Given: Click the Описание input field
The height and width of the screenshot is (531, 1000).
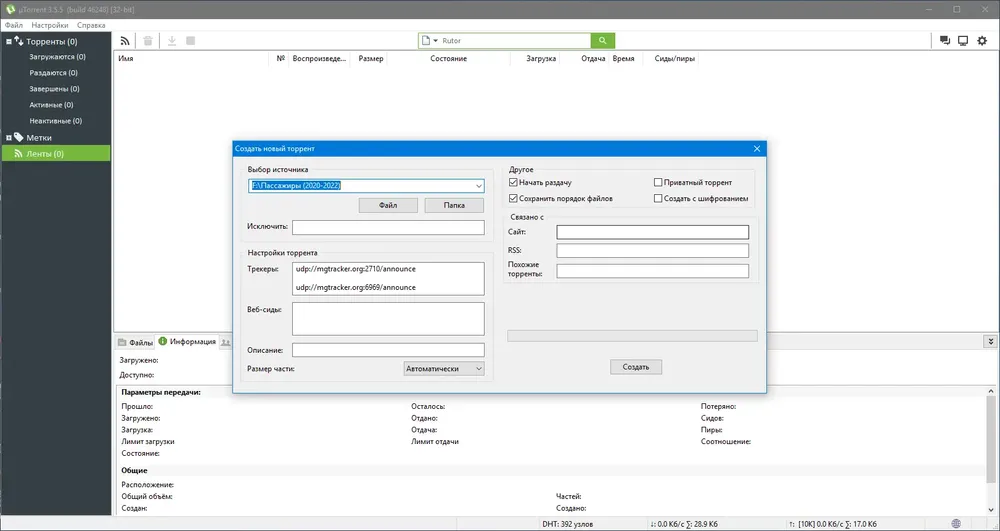Looking at the screenshot, I should pos(388,350).
